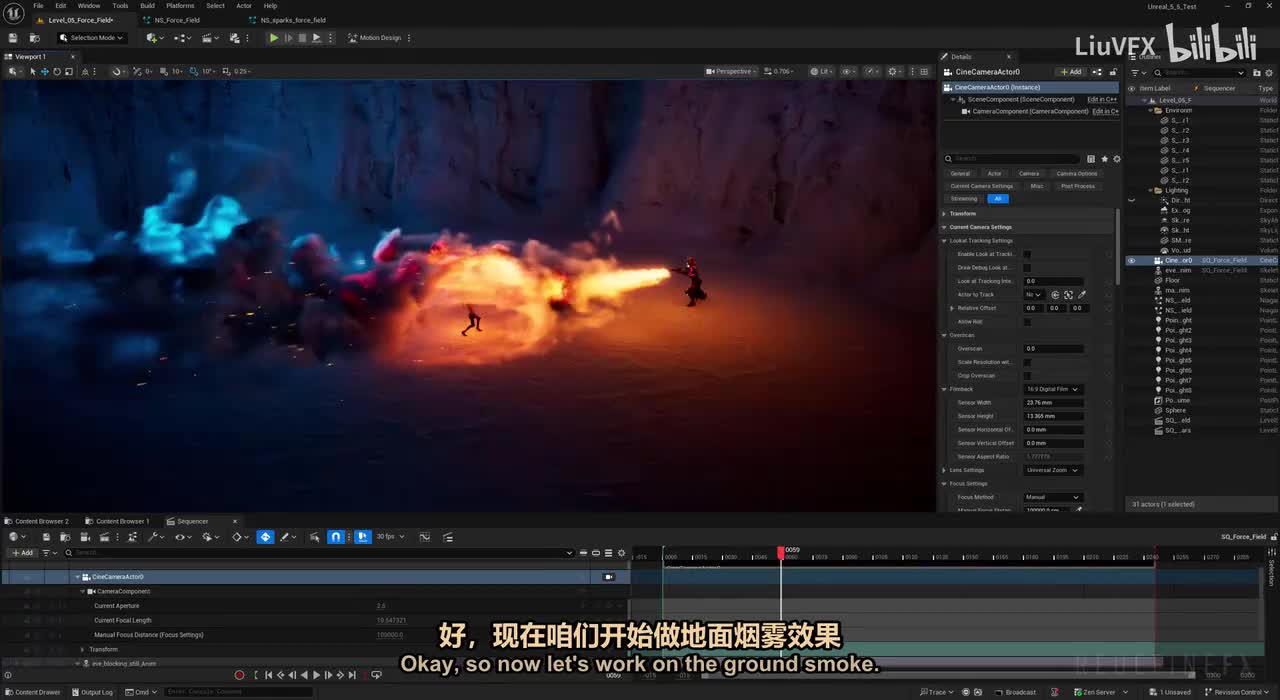Image resolution: width=1280 pixels, height=700 pixels.
Task: Open the Selection Mode dropdown
Action: 91,38
